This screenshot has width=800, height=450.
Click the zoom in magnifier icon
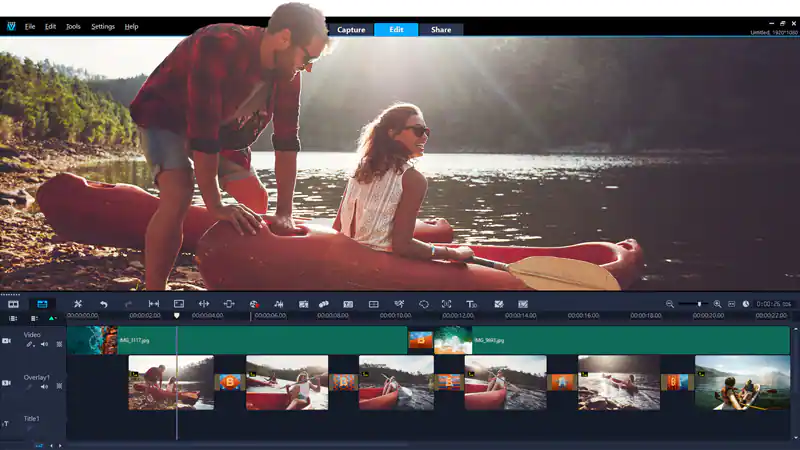coord(717,304)
